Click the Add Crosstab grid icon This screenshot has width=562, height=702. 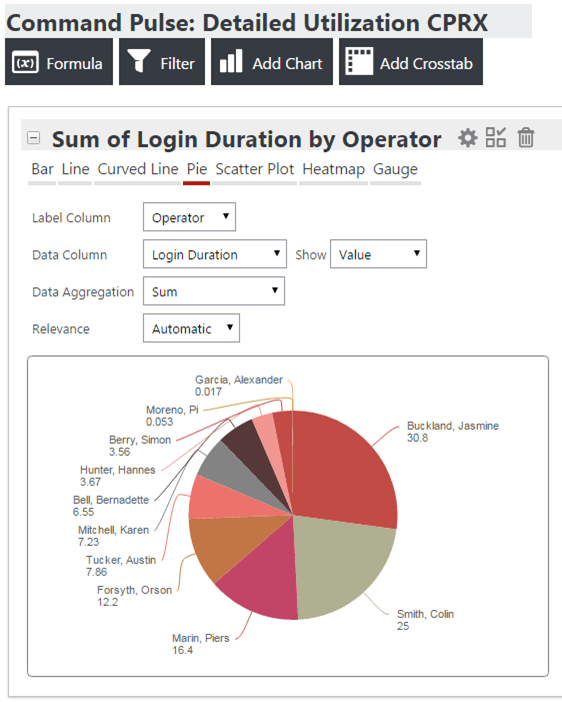pyautogui.click(x=360, y=61)
